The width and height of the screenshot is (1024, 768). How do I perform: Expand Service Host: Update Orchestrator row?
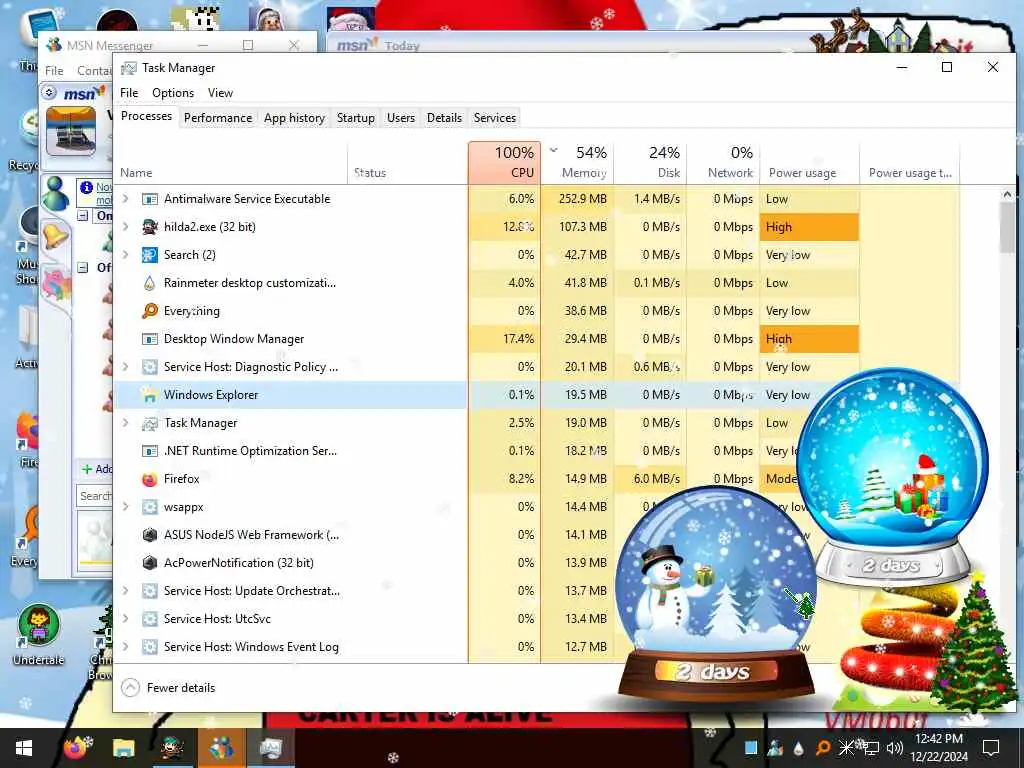click(x=125, y=591)
